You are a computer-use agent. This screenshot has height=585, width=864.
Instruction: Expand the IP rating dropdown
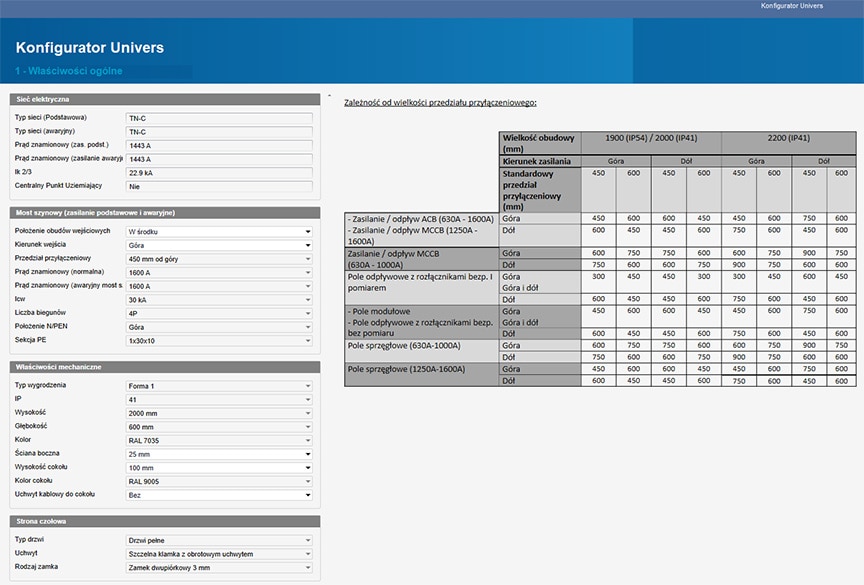[219, 399]
